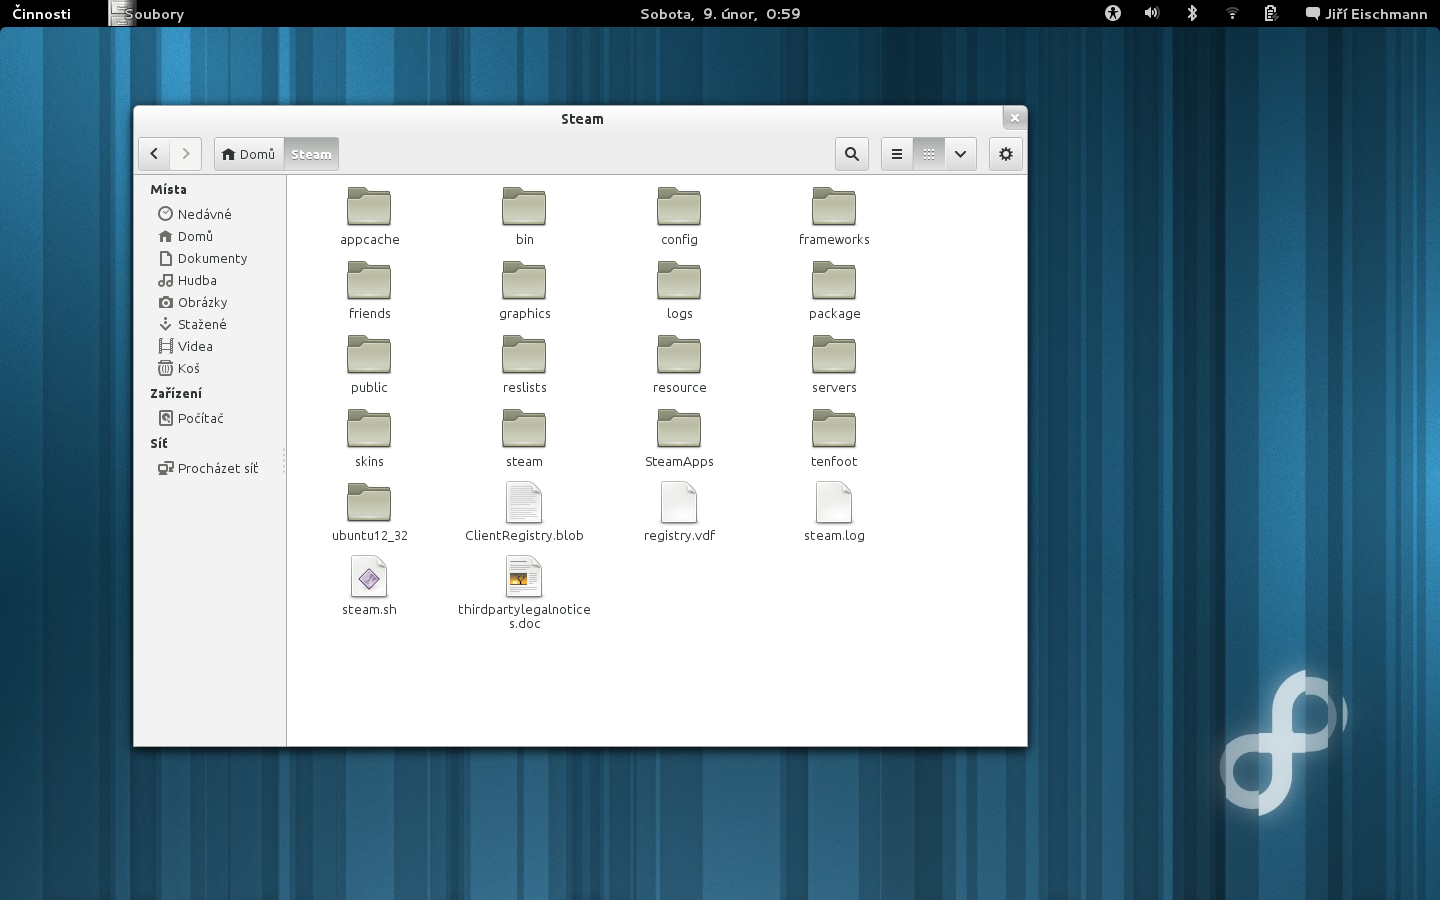Go back with the left arrow
This screenshot has width=1440, height=900.
pos(154,154)
